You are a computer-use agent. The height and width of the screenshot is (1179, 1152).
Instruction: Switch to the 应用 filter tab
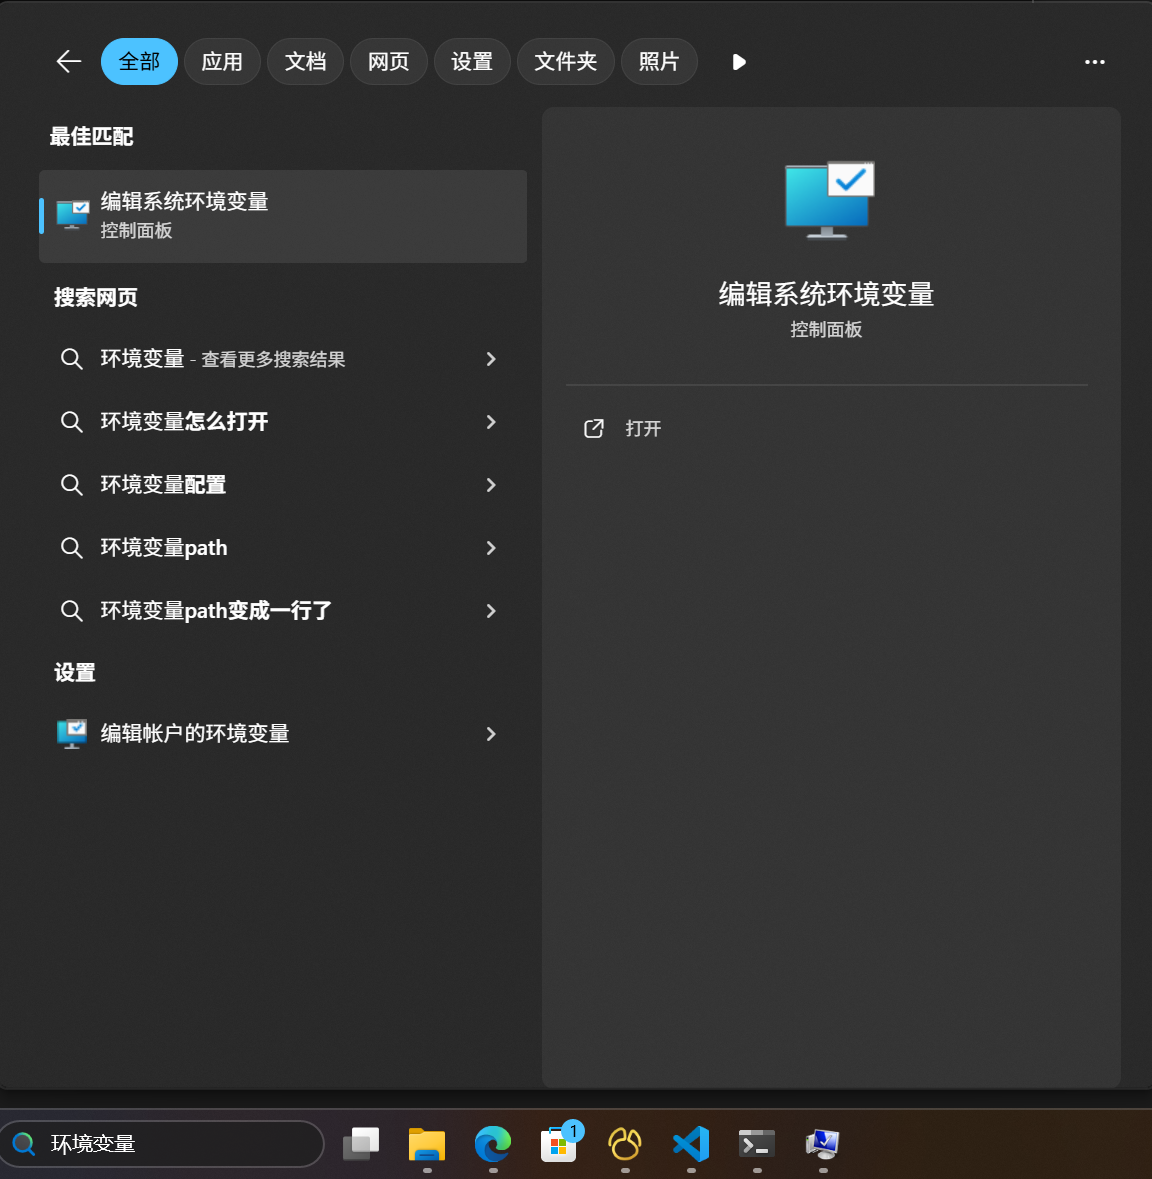click(x=222, y=62)
